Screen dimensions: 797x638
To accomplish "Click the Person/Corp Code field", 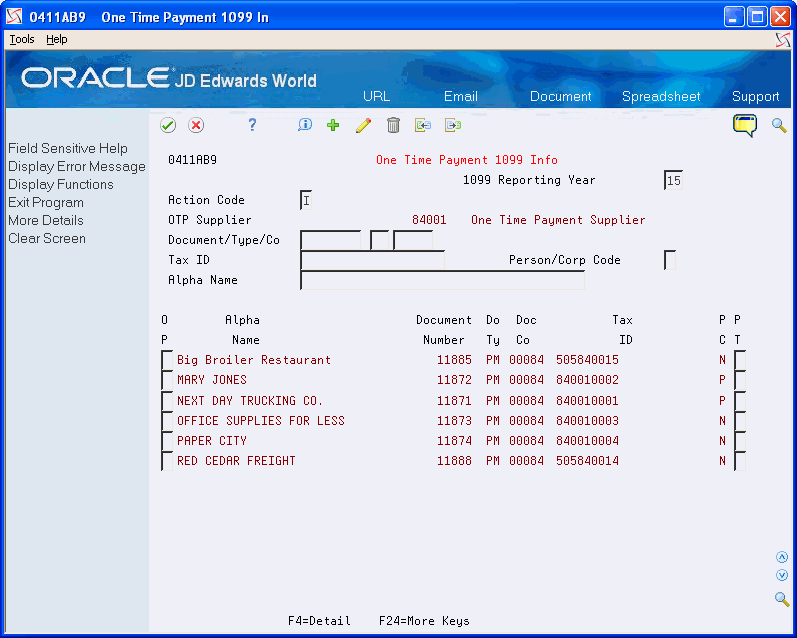I will pos(670,260).
